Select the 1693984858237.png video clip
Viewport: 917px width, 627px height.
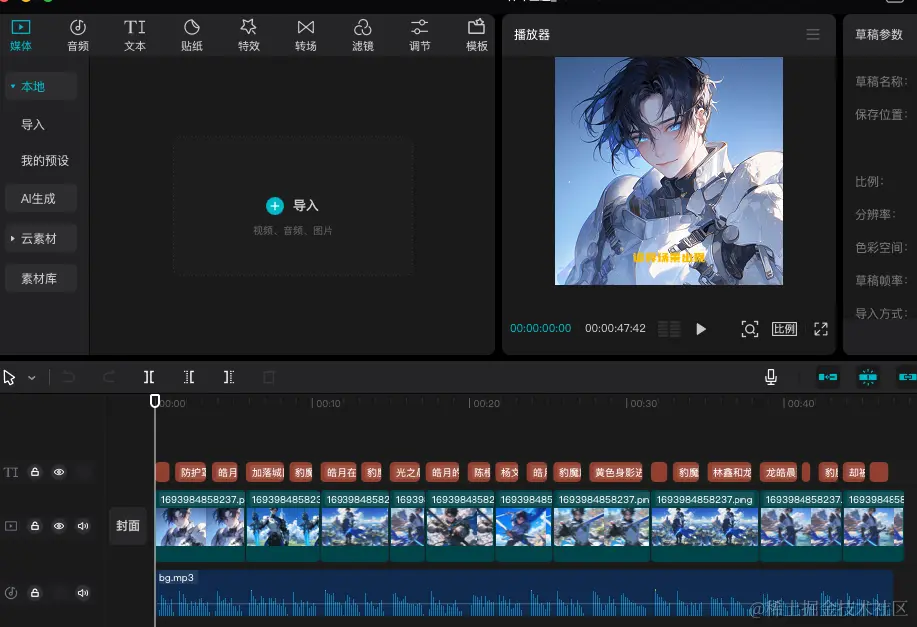tap(705, 525)
